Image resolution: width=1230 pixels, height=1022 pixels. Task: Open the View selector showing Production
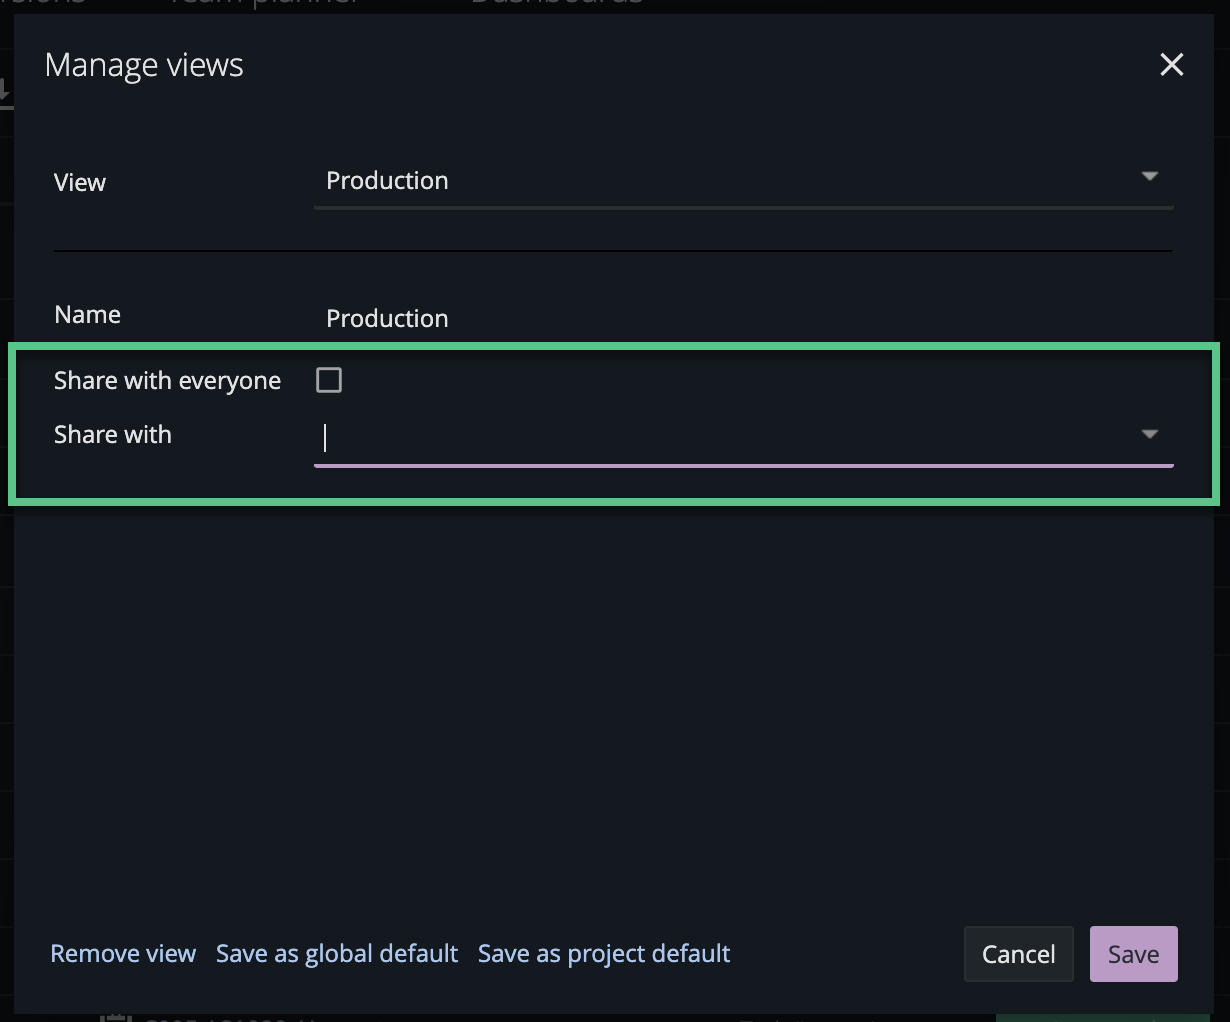700,181
